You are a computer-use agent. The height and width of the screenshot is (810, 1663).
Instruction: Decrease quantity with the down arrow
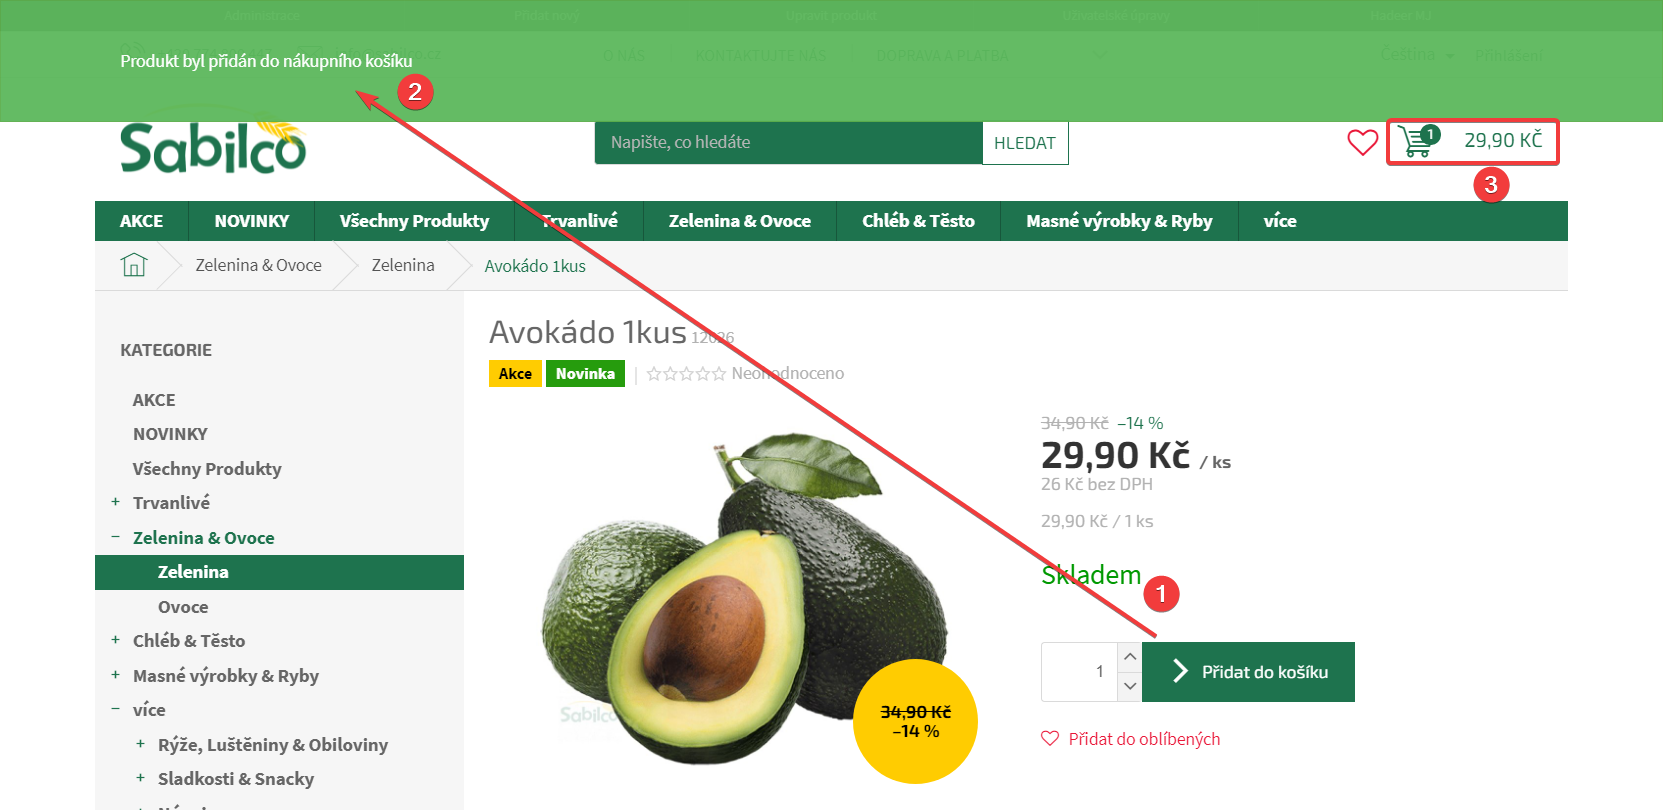click(x=1130, y=686)
